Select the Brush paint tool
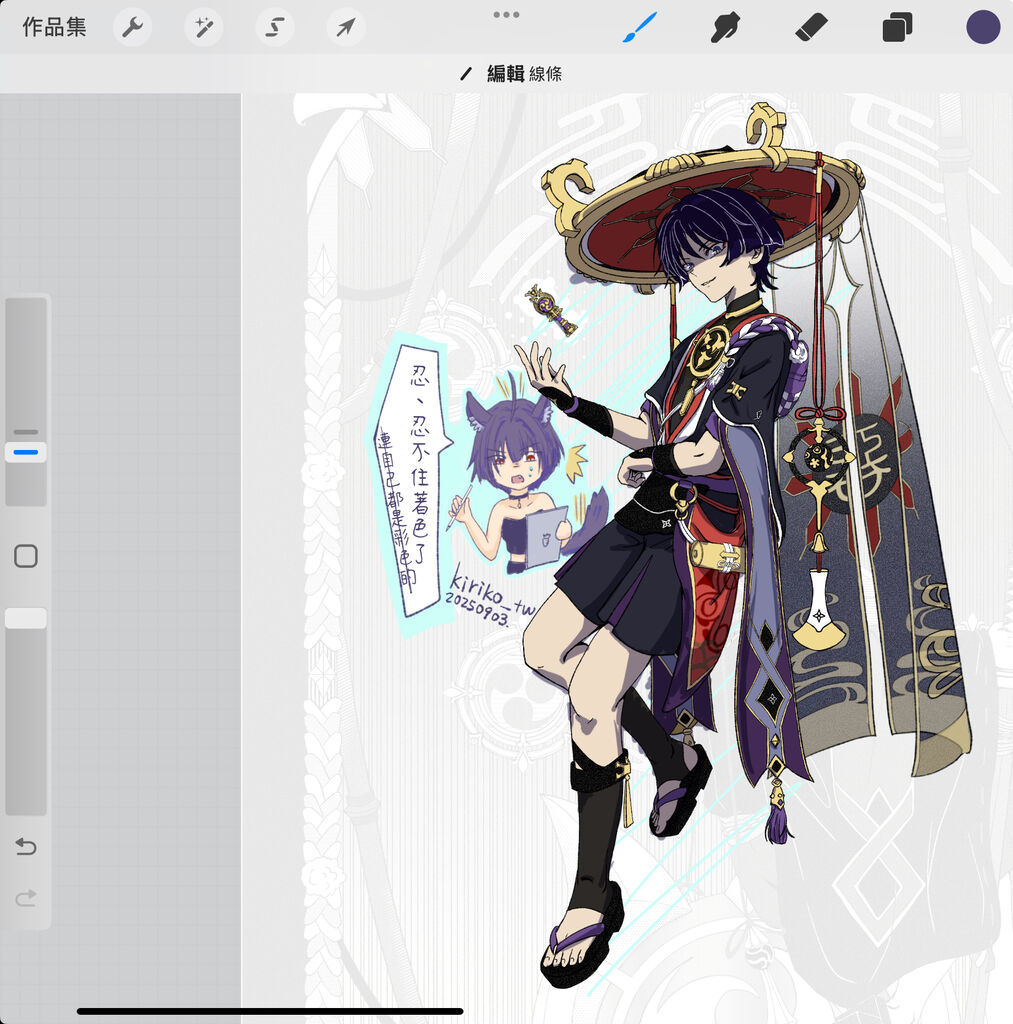This screenshot has width=1013, height=1024. [639, 27]
